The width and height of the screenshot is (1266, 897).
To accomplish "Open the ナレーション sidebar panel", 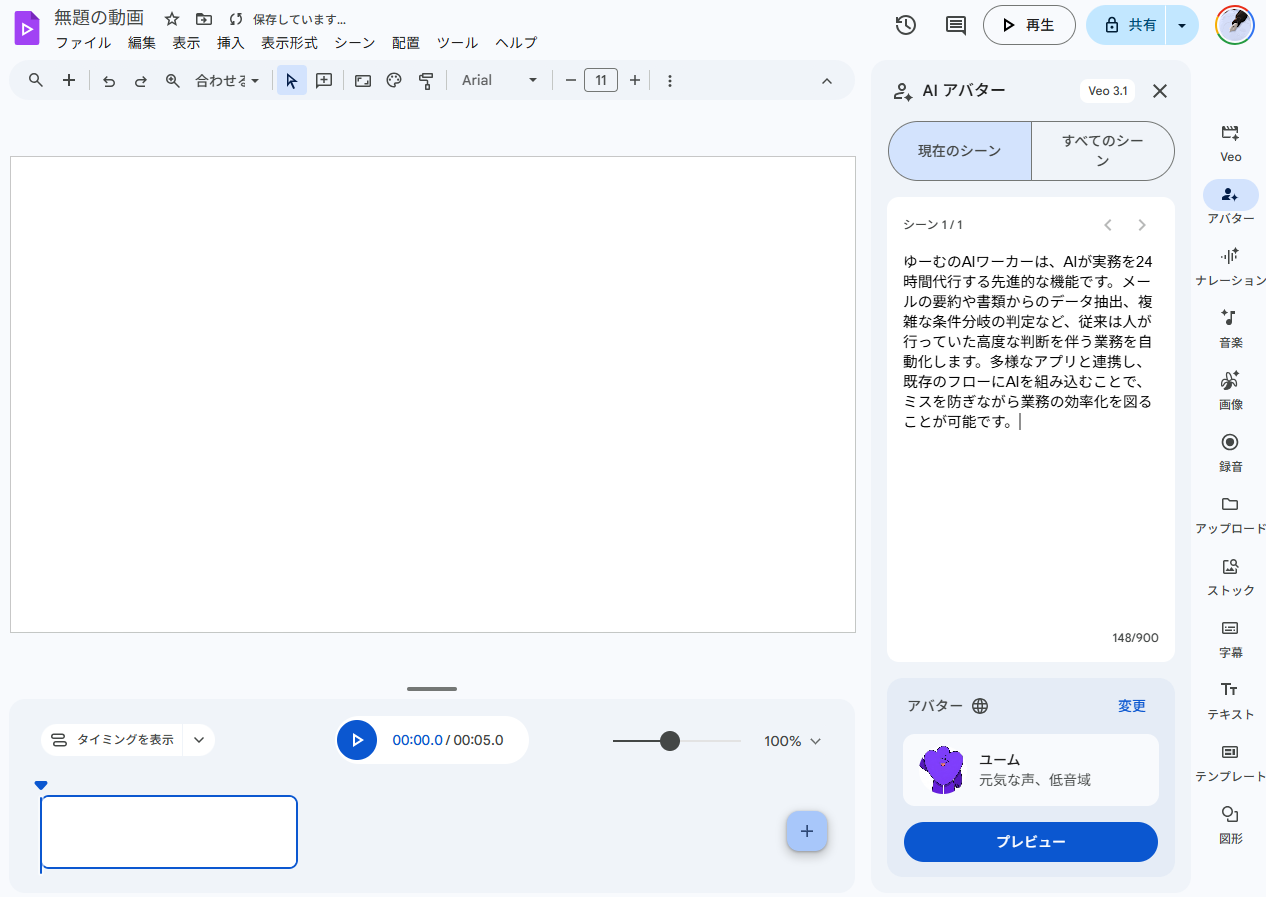I will point(1230,267).
